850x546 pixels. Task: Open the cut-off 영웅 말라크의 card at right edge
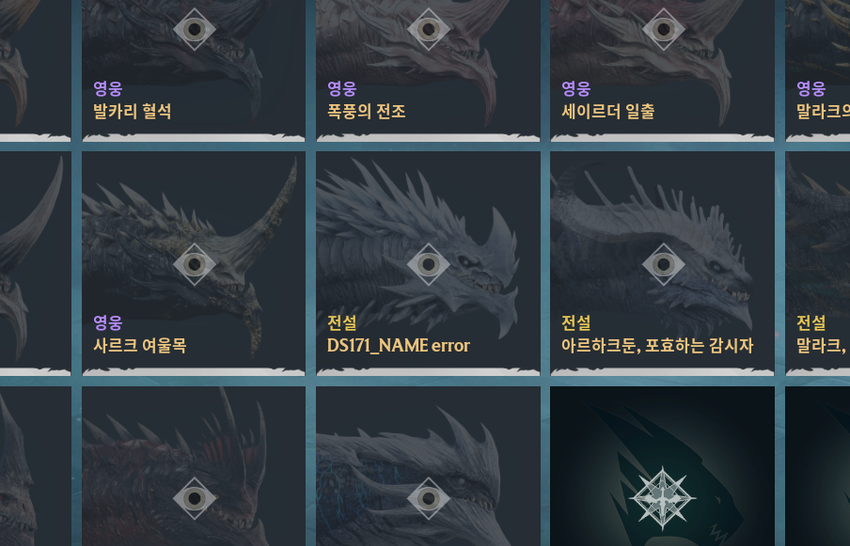point(817,70)
